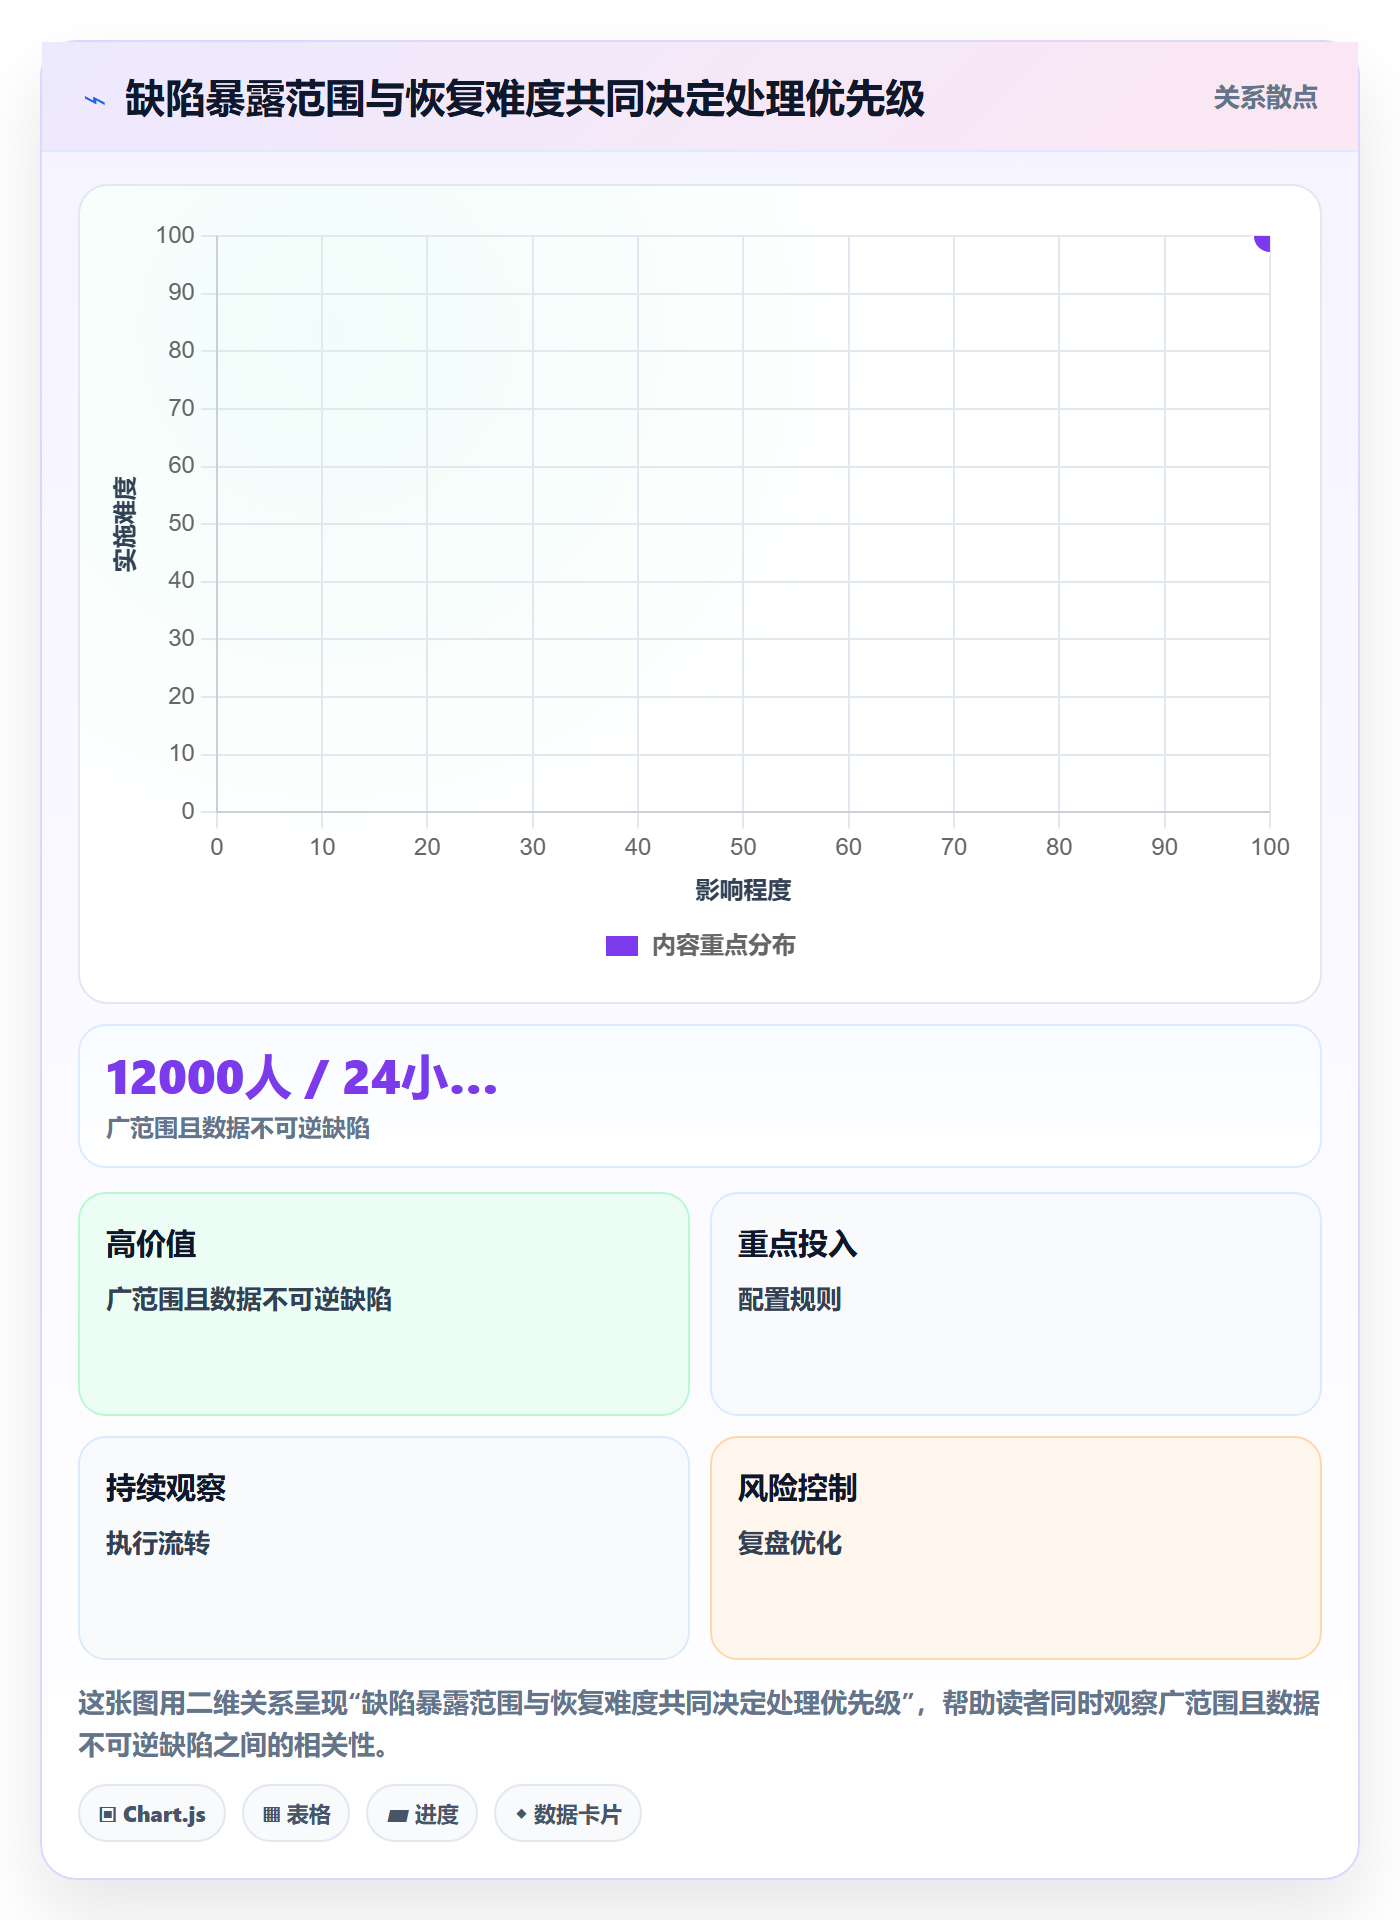Click 配置规则 in the 重点投入 card
The image size is (1400, 1920).
tap(790, 1300)
